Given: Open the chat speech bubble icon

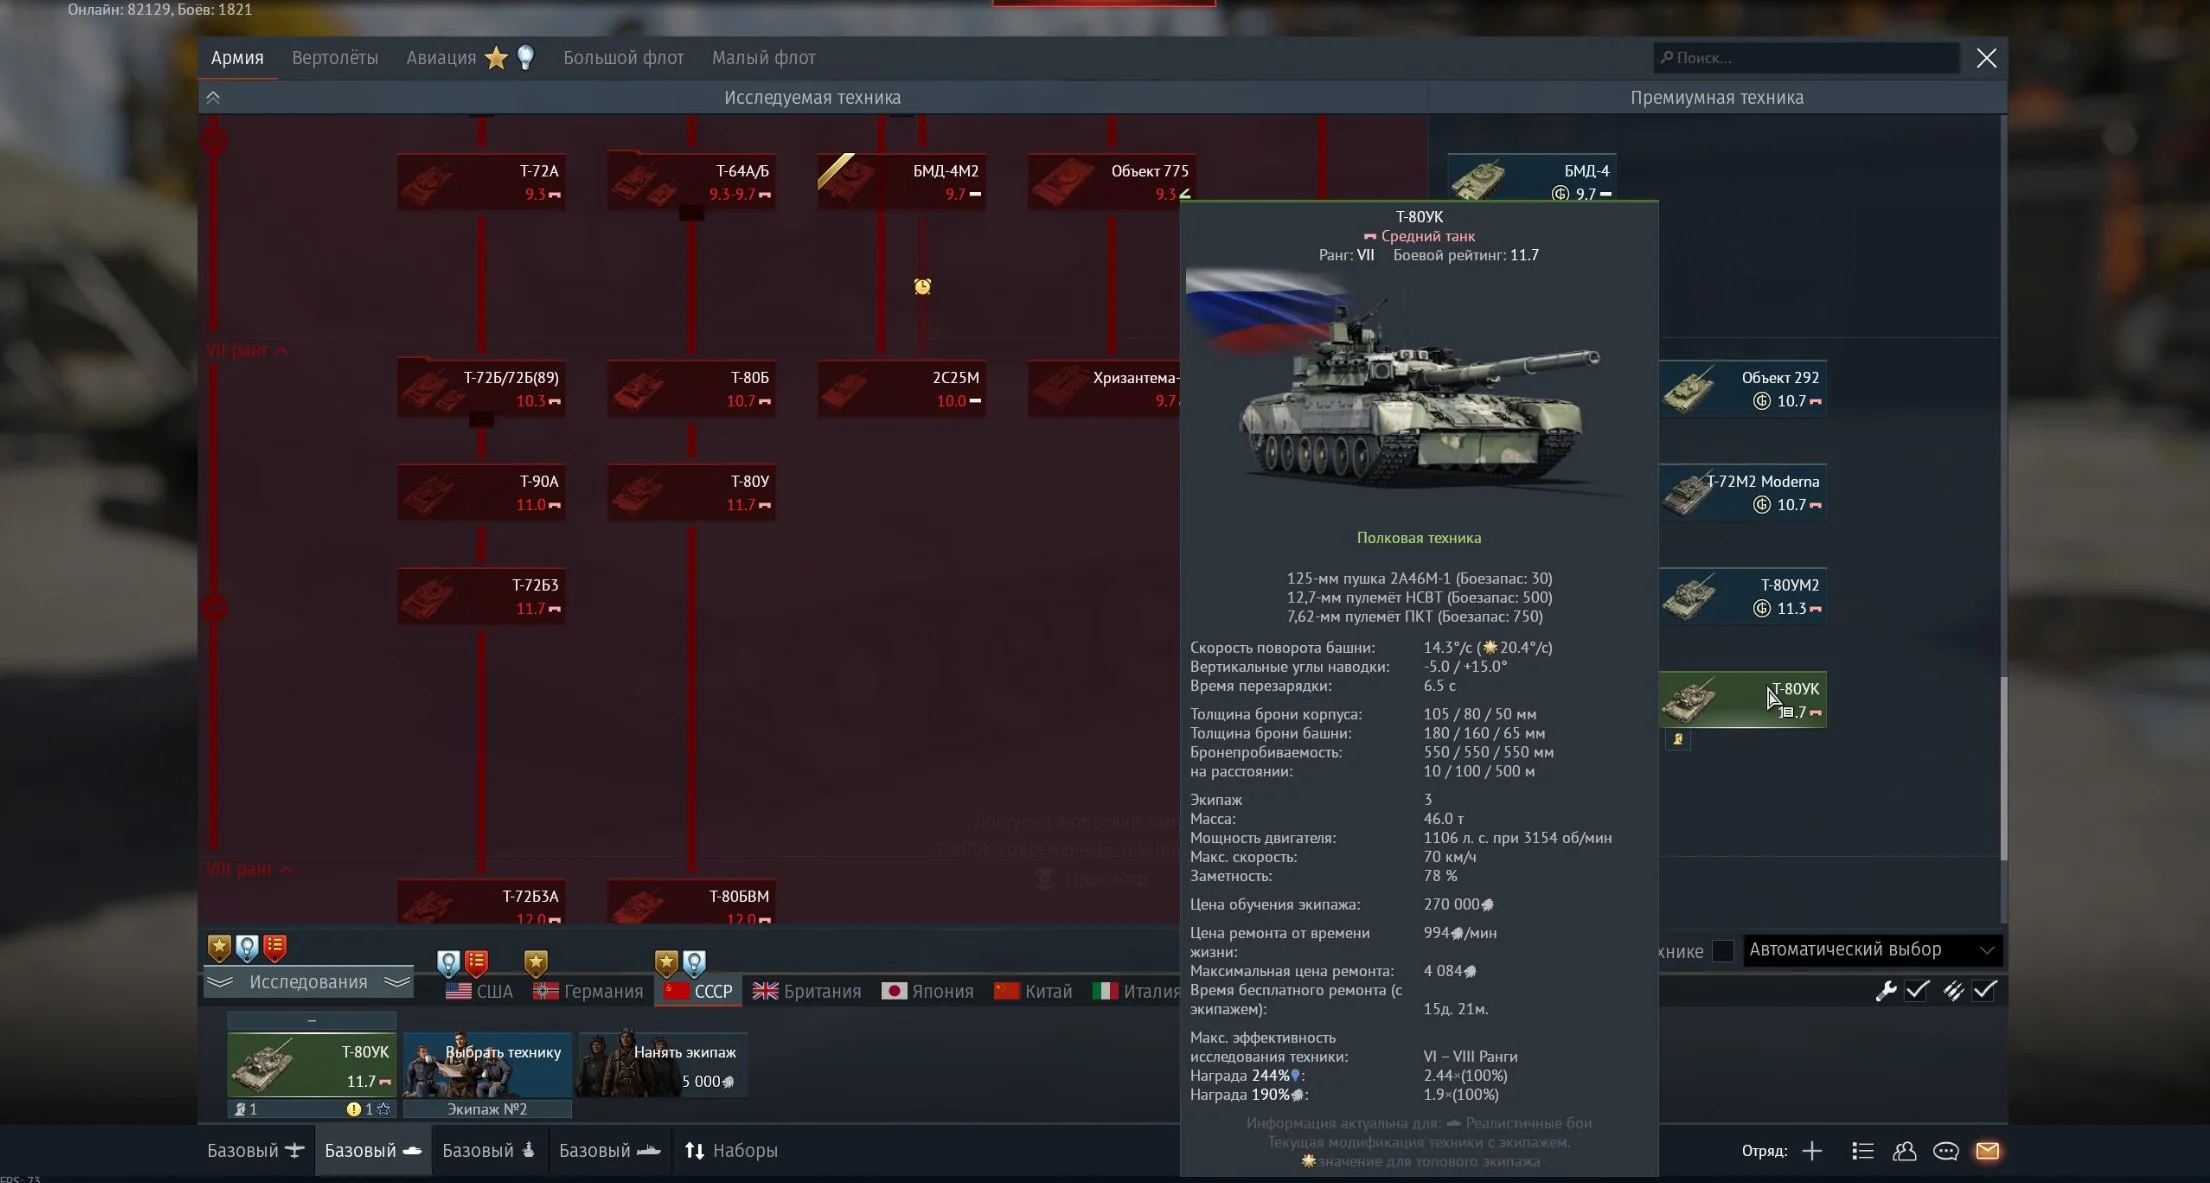Looking at the screenshot, I should 1945,1151.
